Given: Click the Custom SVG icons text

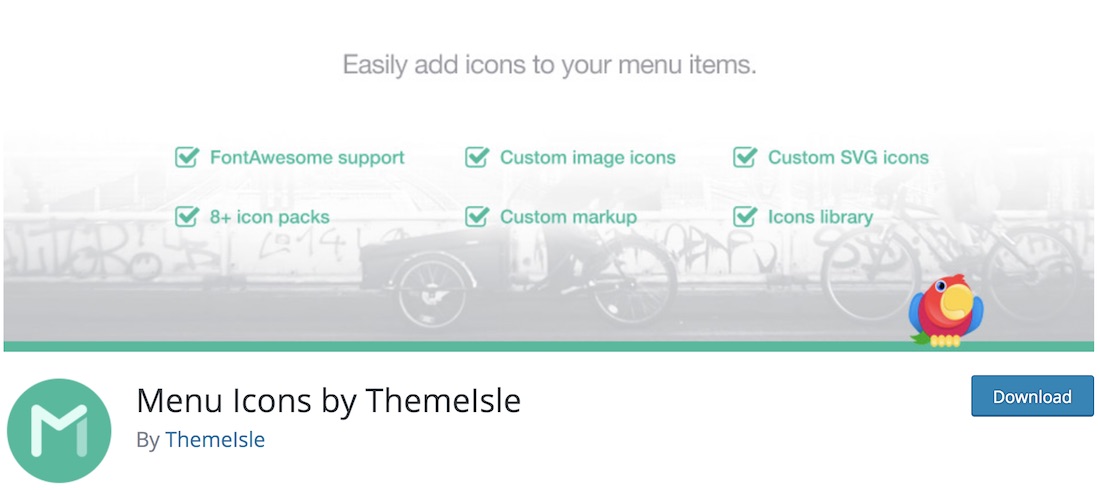Looking at the screenshot, I should pos(848,157).
